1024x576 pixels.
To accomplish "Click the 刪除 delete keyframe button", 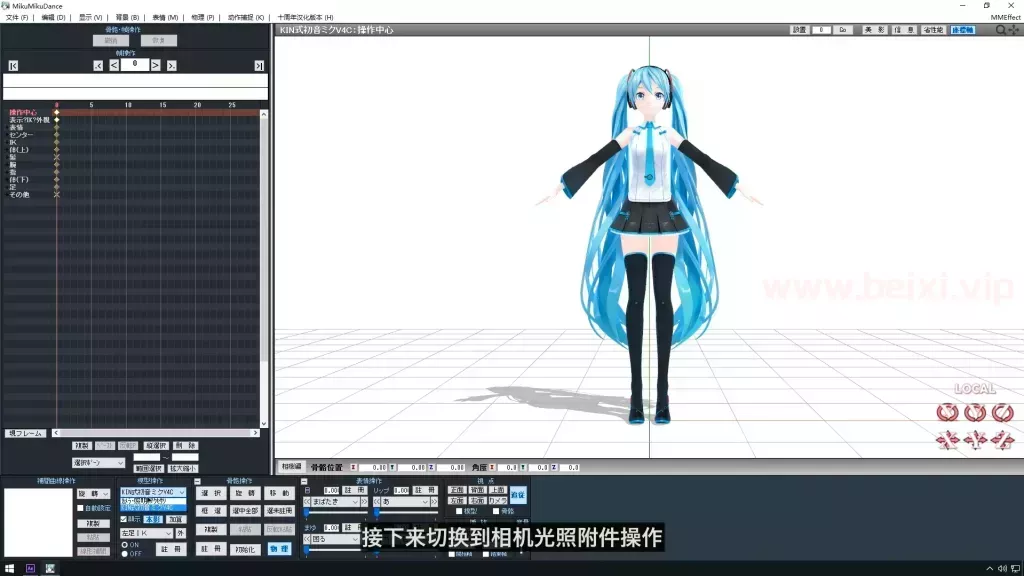I will point(185,445).
